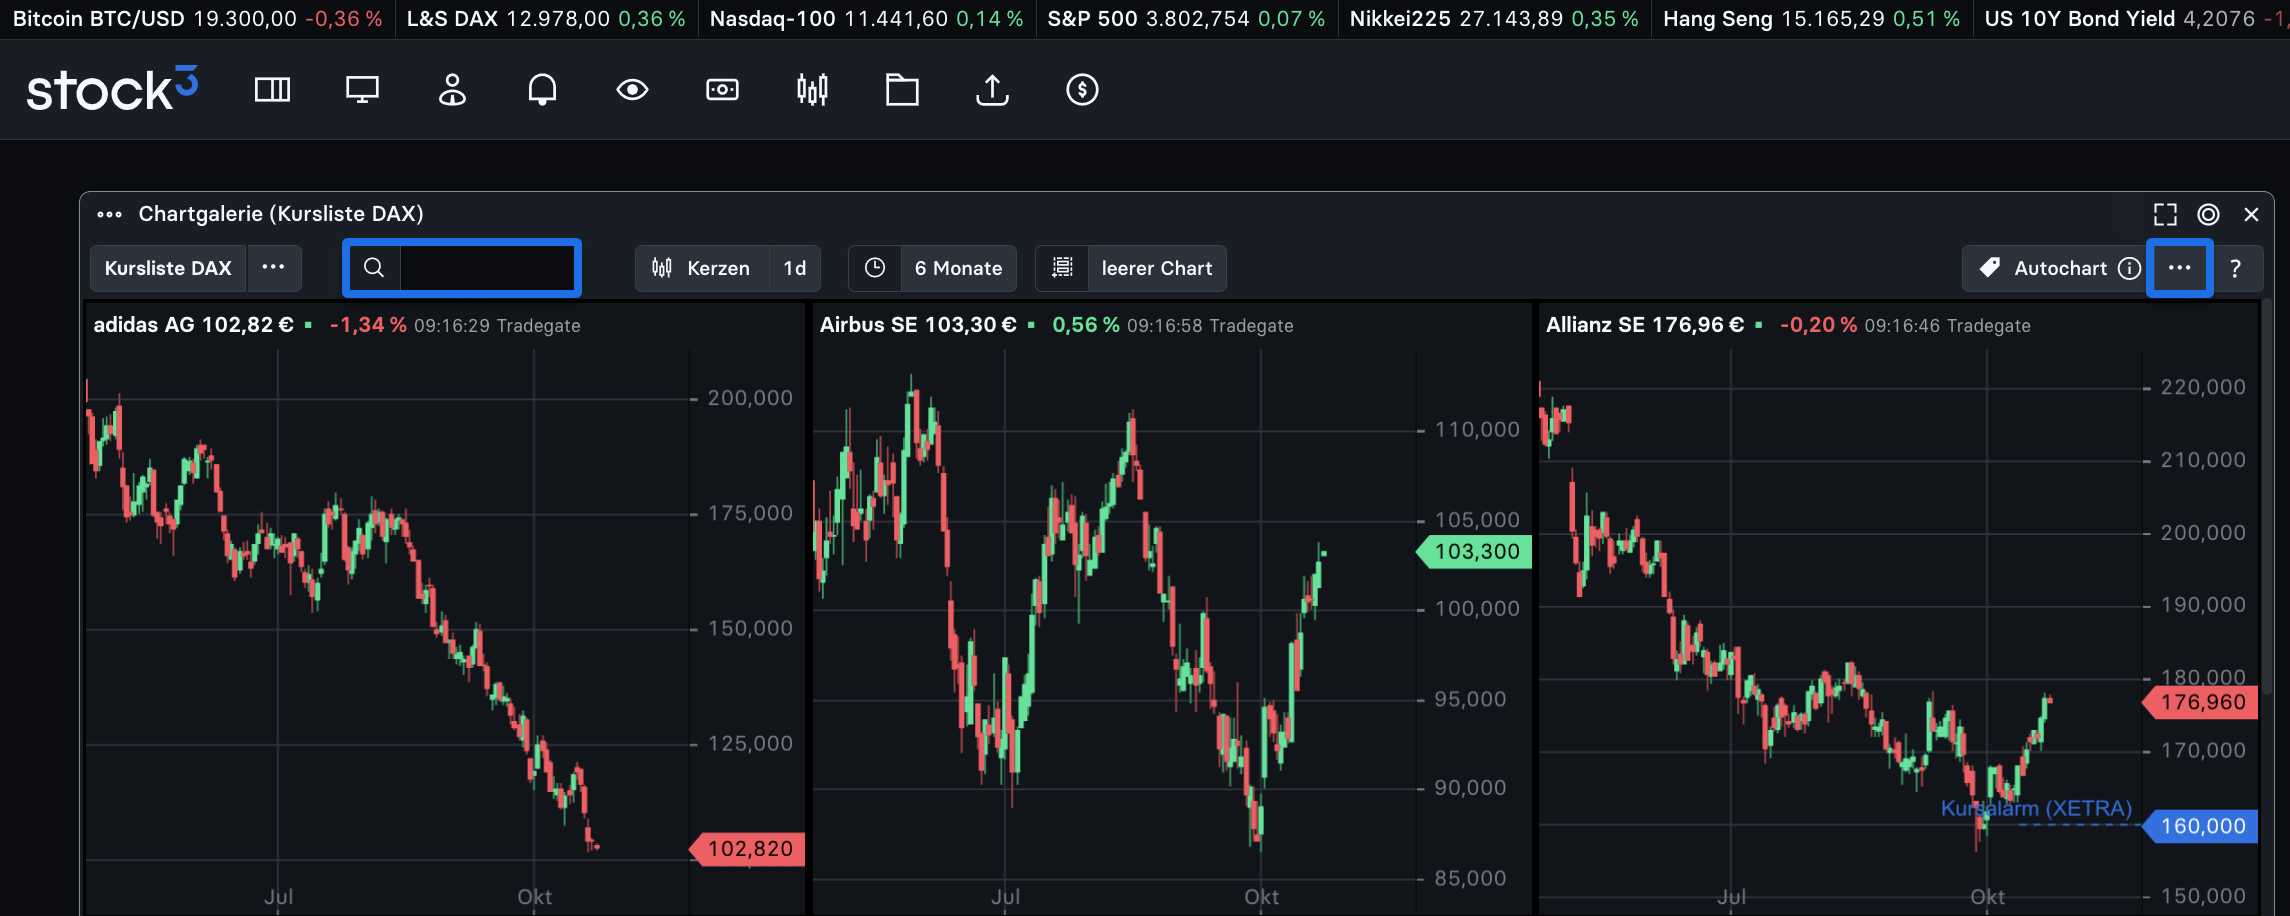
Task: Click the Nikkei225 ticker entry
Action: point(1494,19)
